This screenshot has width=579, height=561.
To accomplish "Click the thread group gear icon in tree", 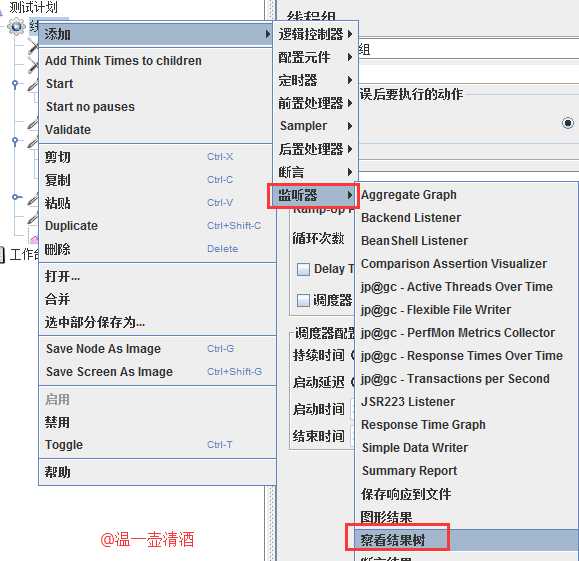I will (16, 27).
